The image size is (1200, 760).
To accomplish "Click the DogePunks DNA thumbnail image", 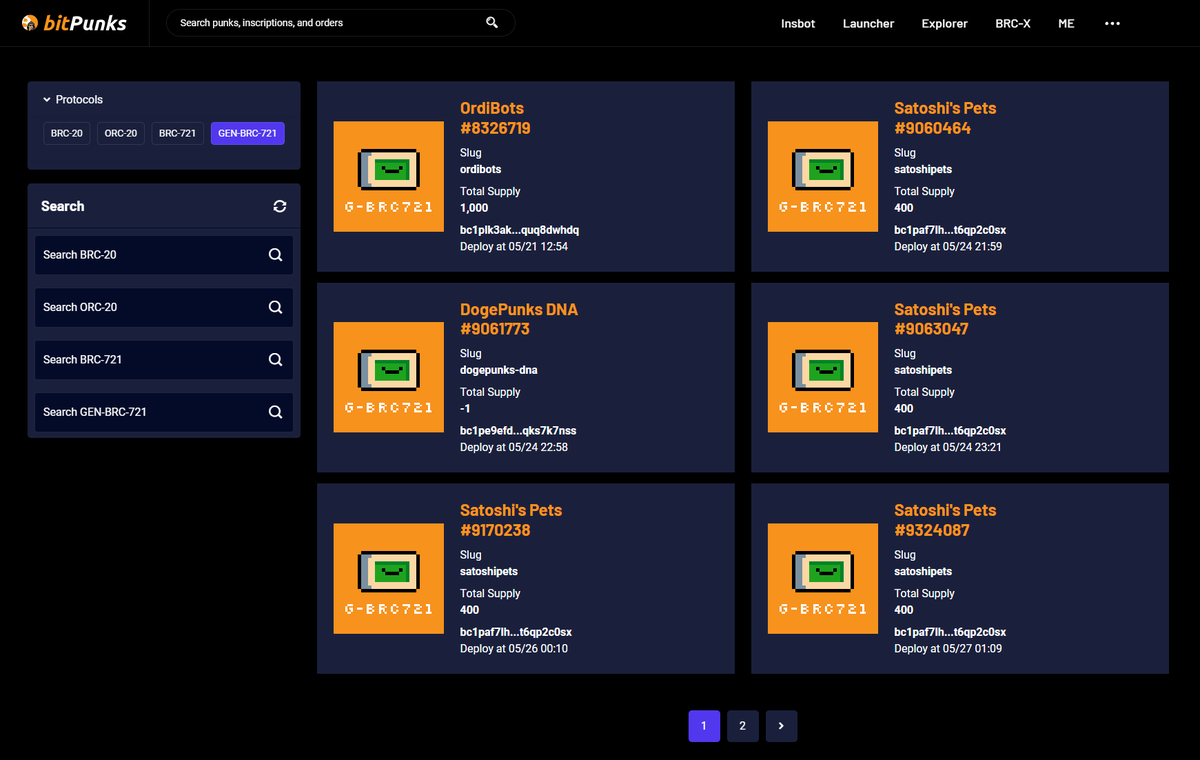I will [x=388, y=378].
